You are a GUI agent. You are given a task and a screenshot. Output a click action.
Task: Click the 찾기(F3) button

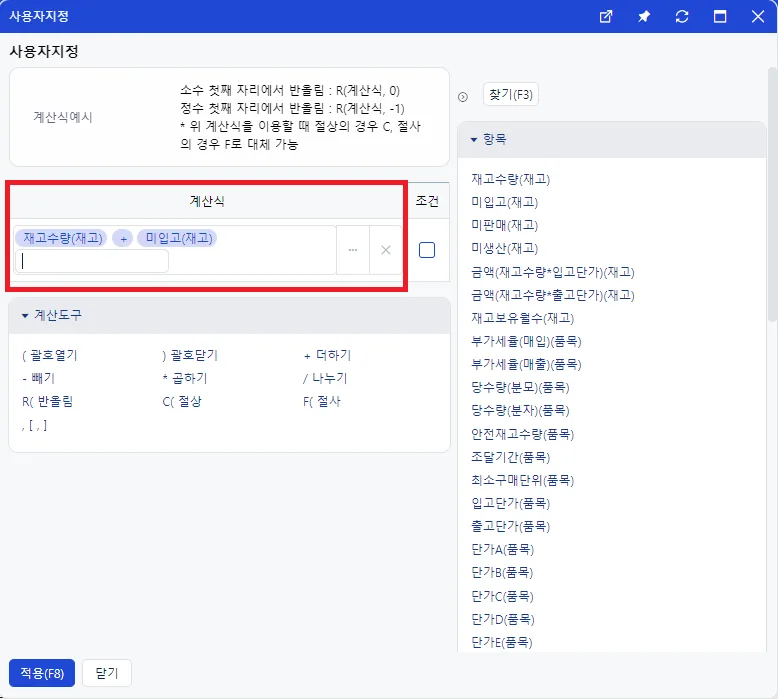tap(511, 94)
